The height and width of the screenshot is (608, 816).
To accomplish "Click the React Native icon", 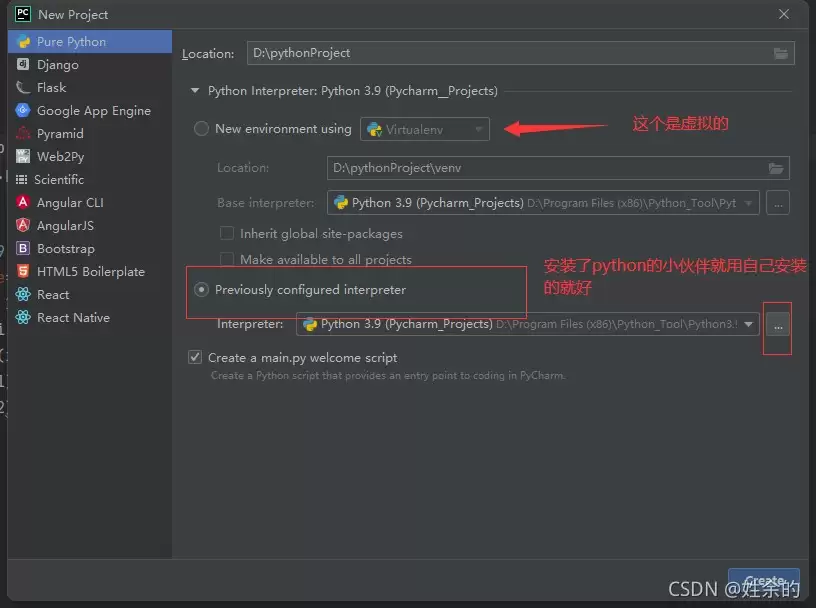I will 23,317.
